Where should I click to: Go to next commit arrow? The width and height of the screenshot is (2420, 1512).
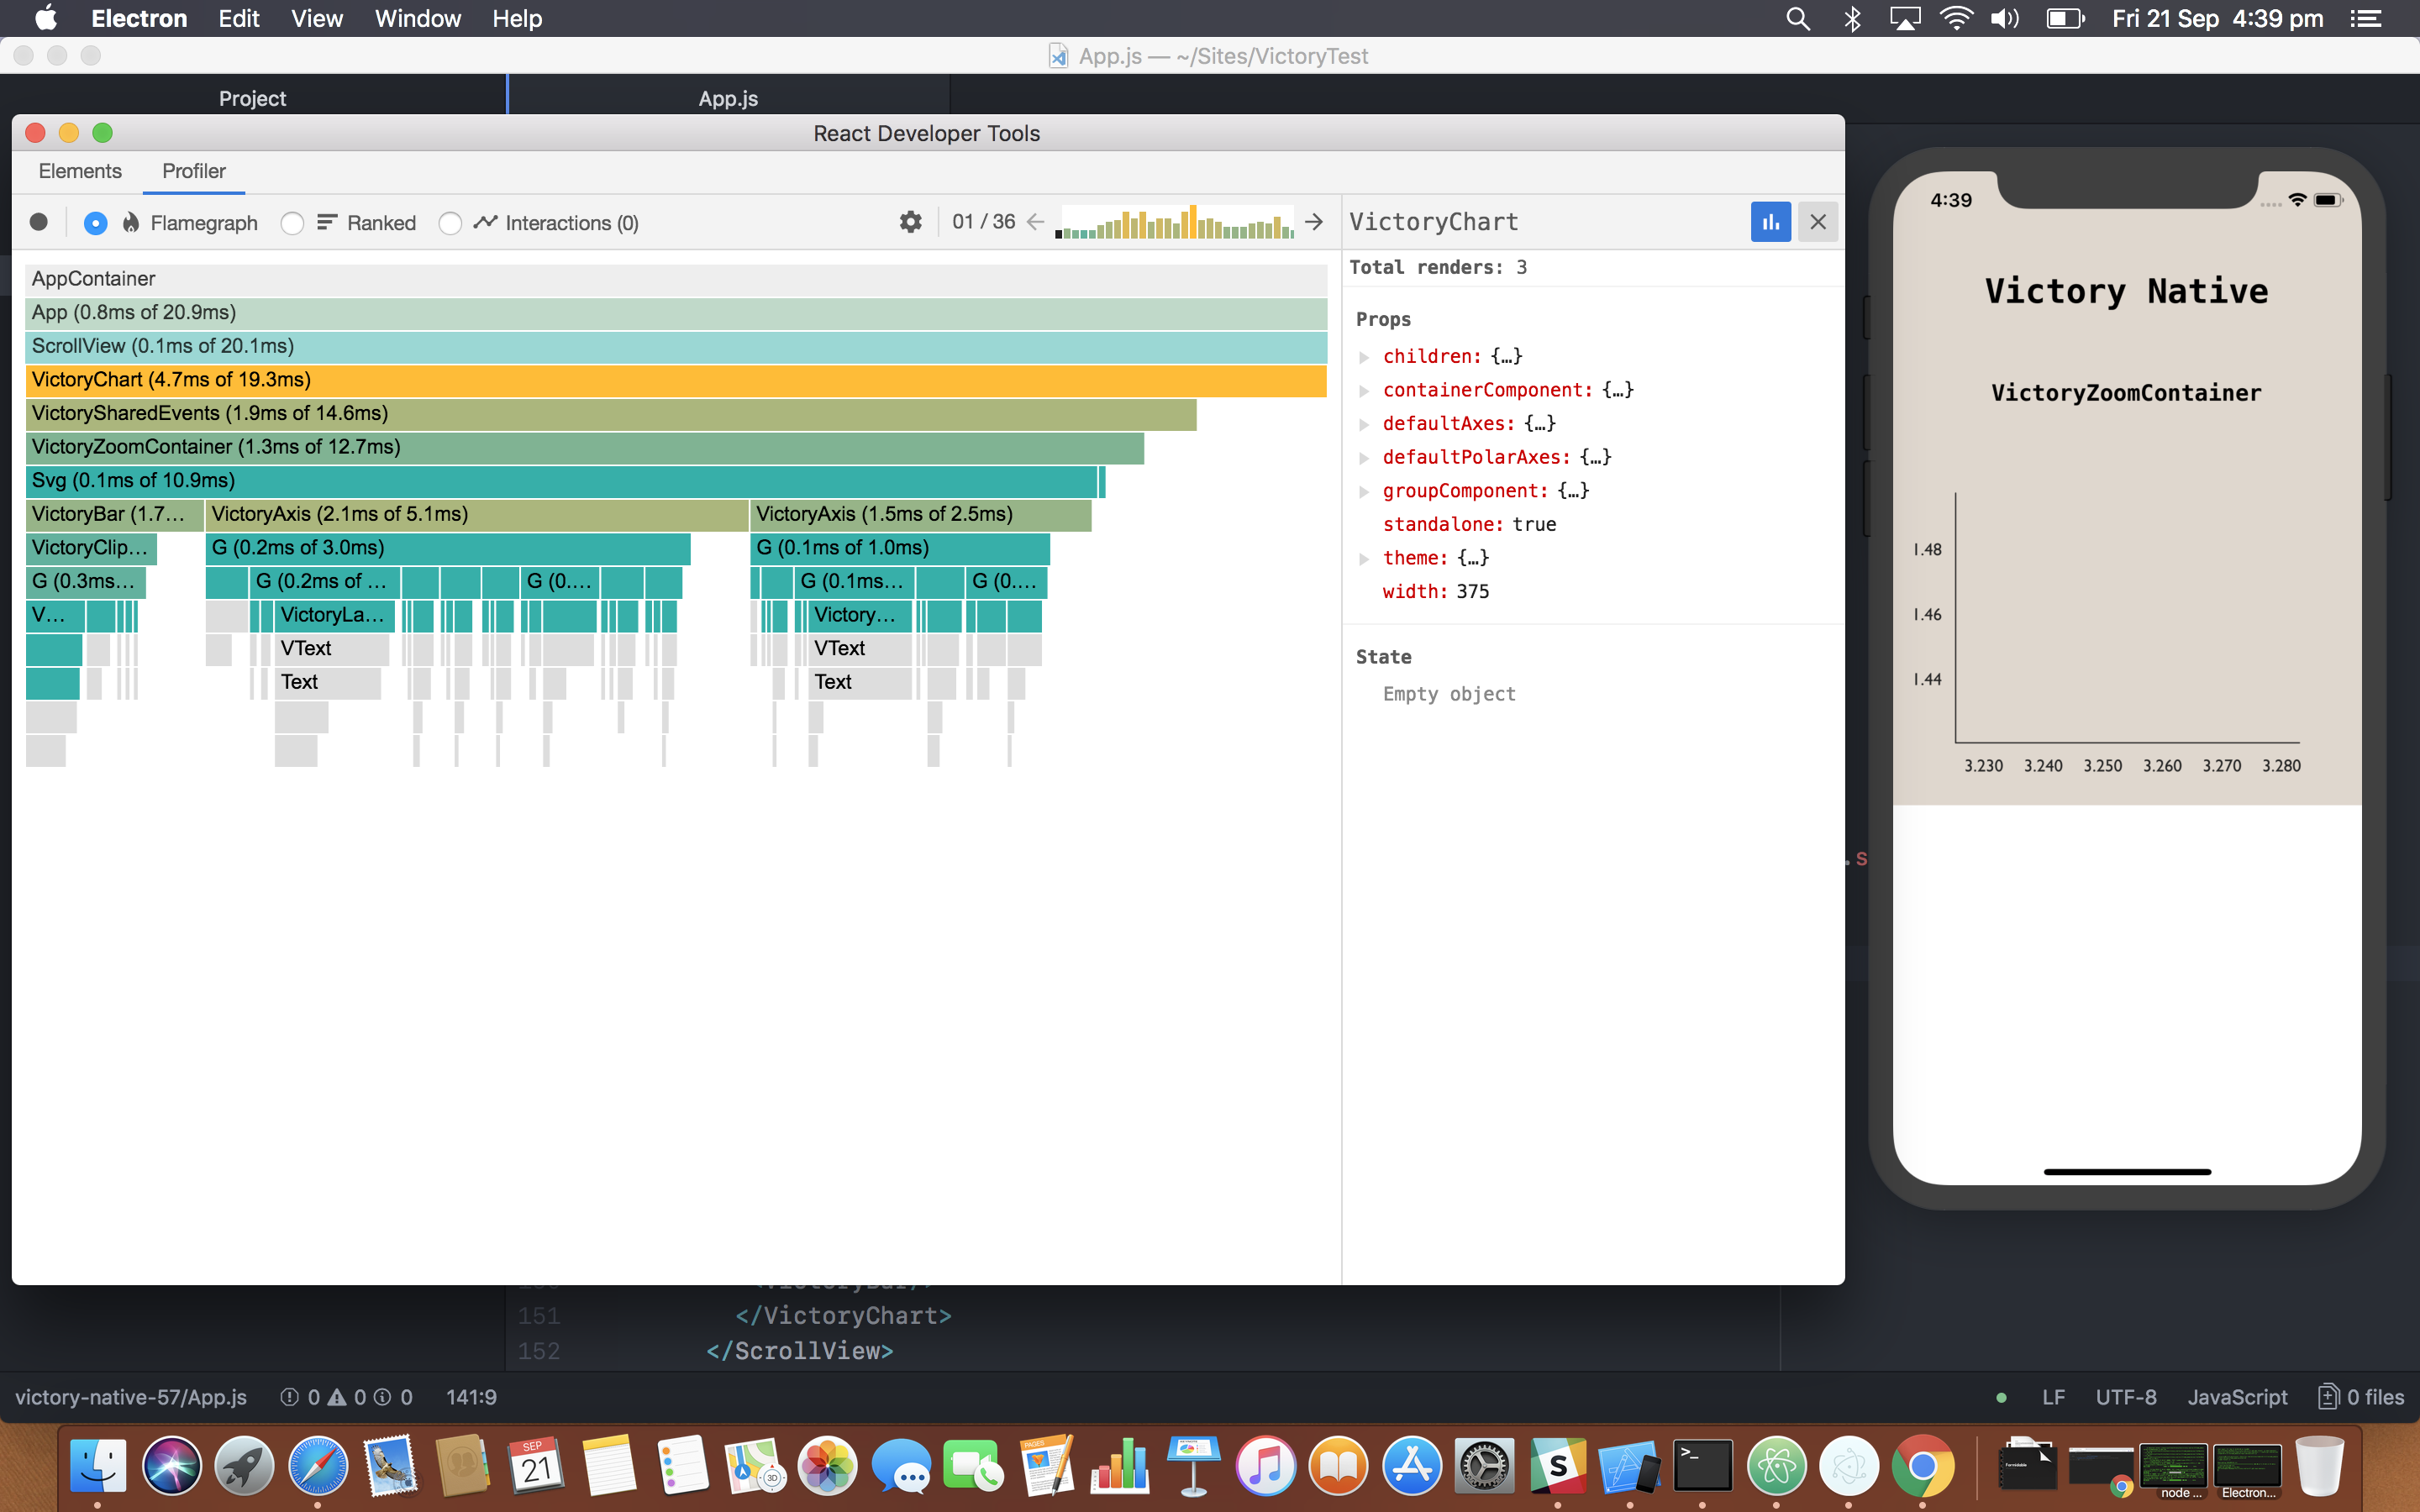point(1314,222)
